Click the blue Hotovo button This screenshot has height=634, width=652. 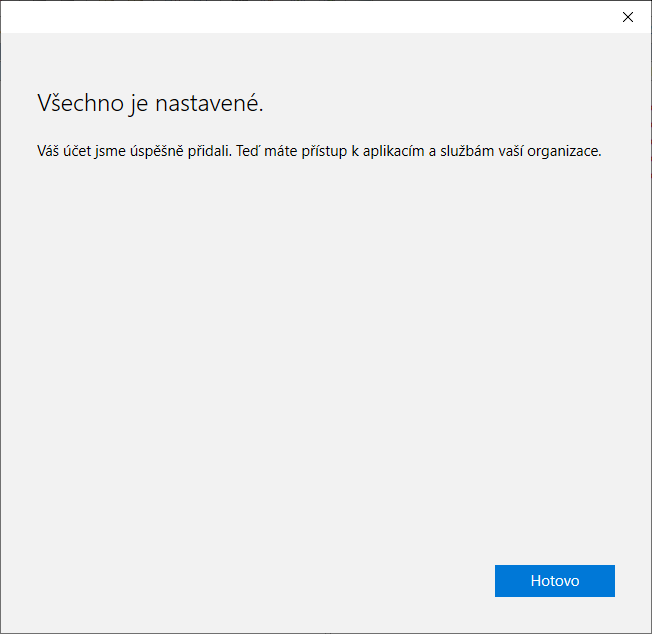(554, 580)
